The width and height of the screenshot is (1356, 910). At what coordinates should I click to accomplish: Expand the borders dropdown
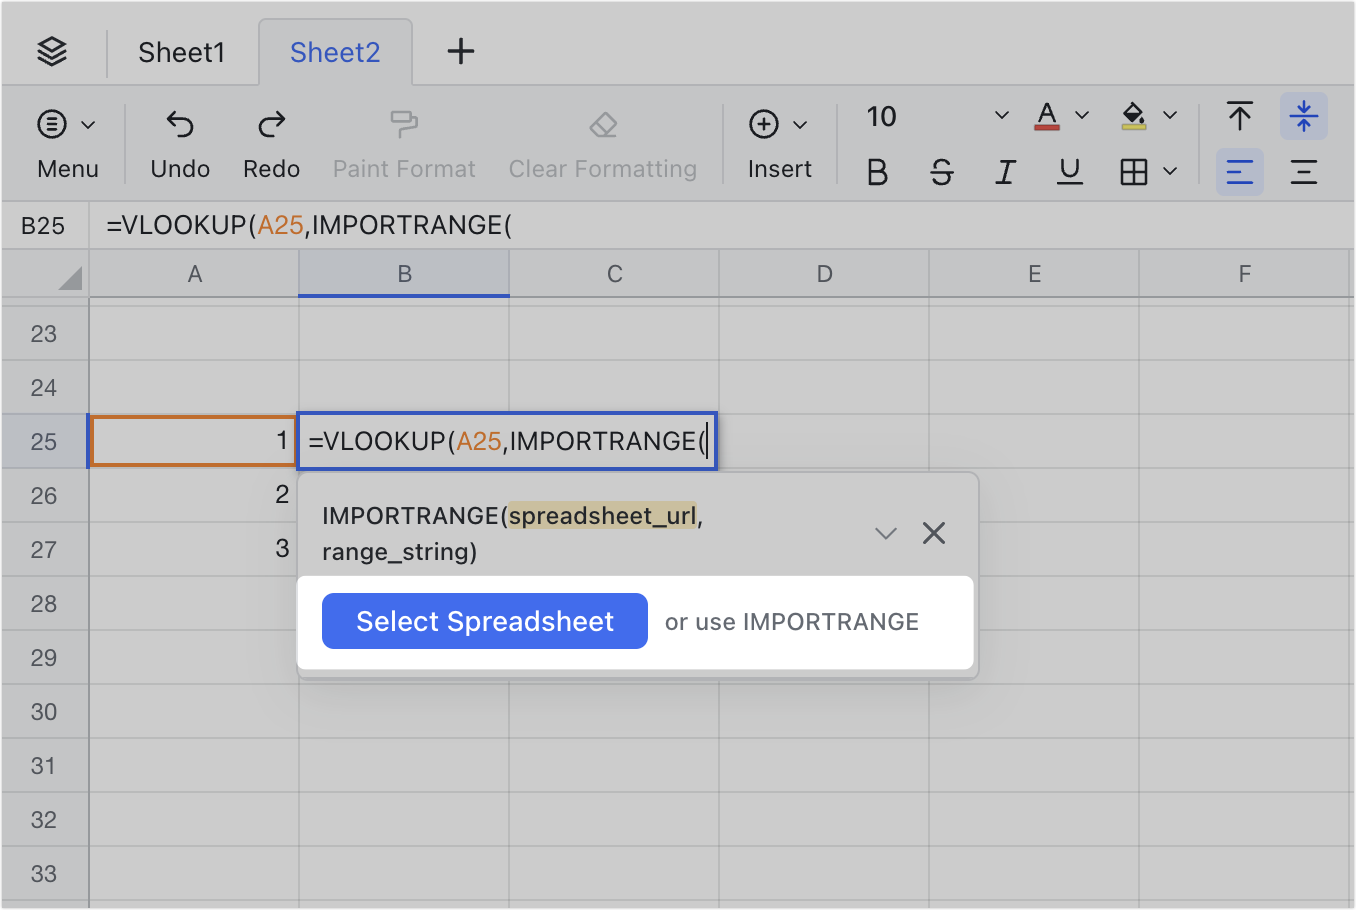point(1168,171)
